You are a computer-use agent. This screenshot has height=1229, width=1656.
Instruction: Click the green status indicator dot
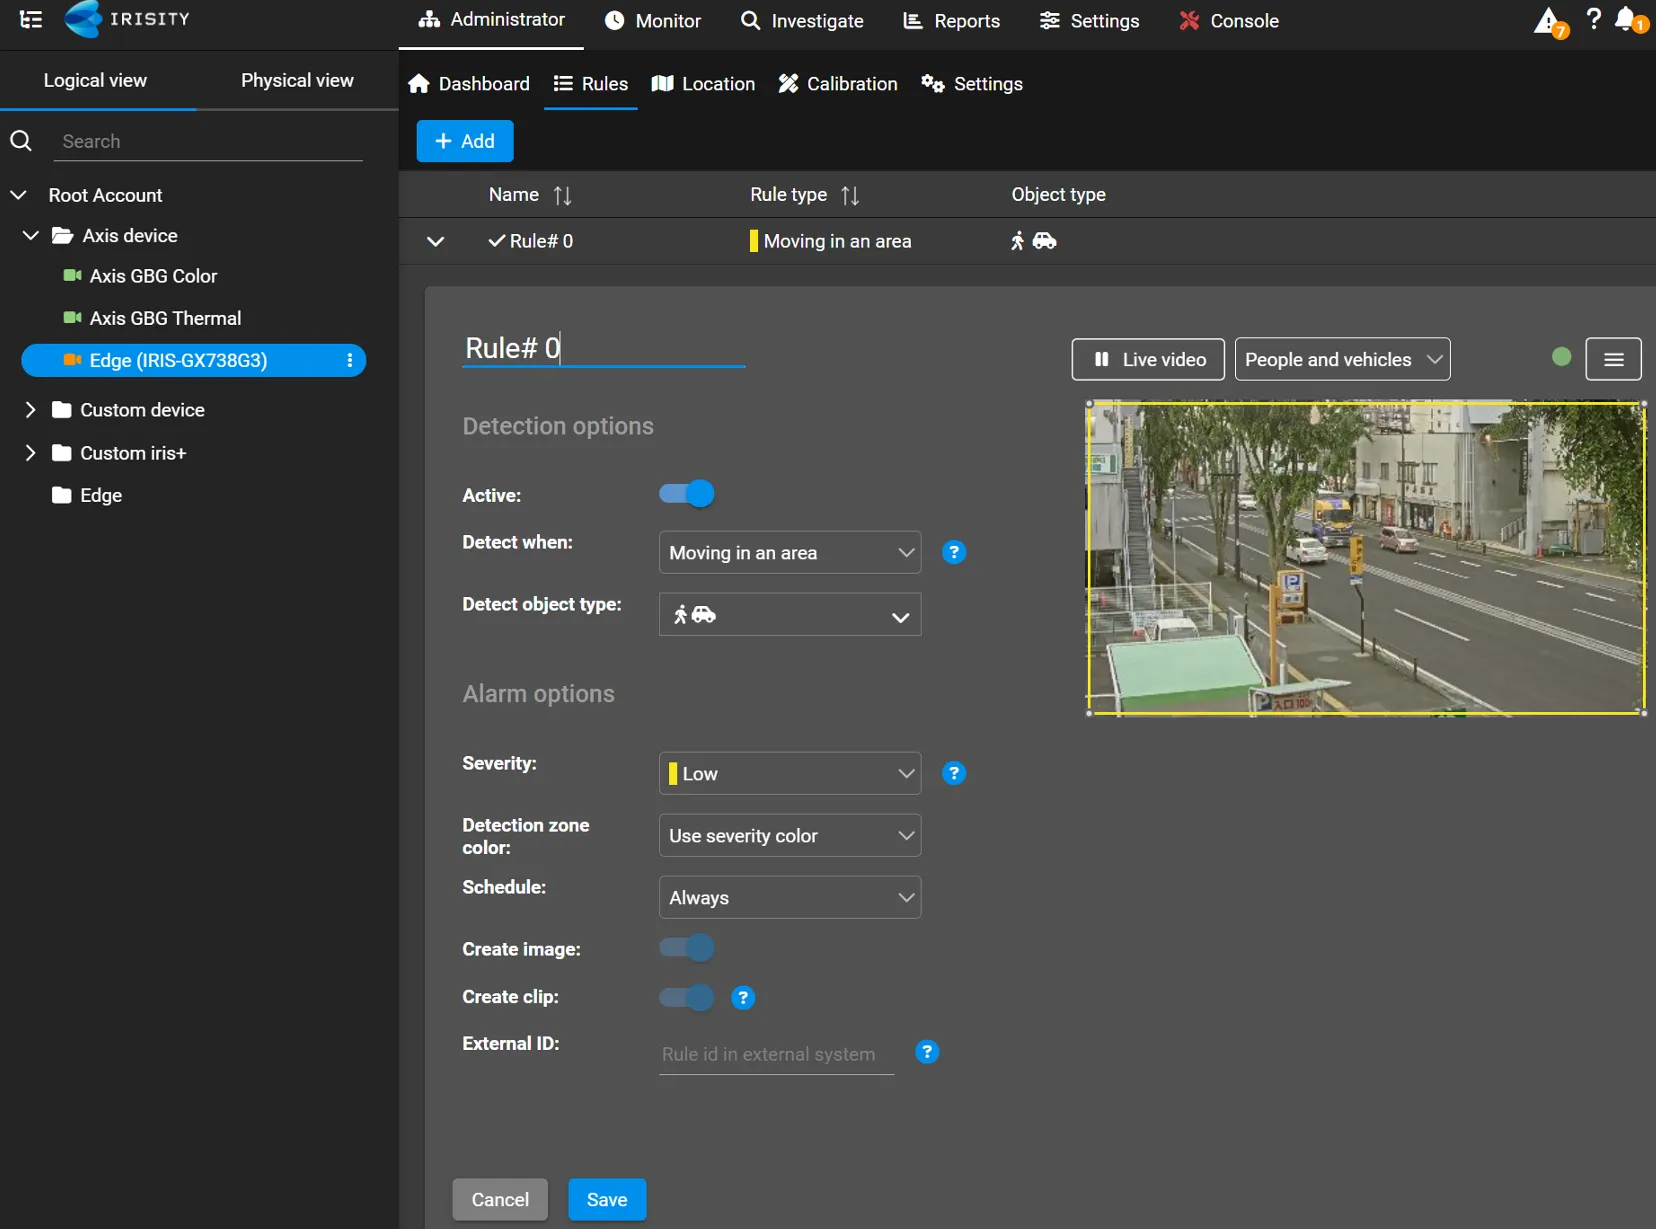[x=1561, y=357]
